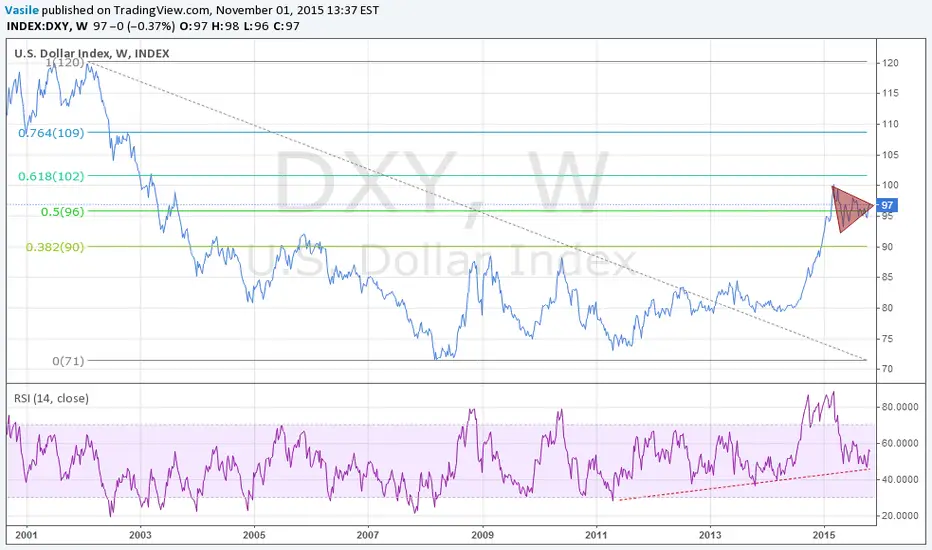Click the 2009 time axis label
932x550 pixels.
[x=482, y=535]
